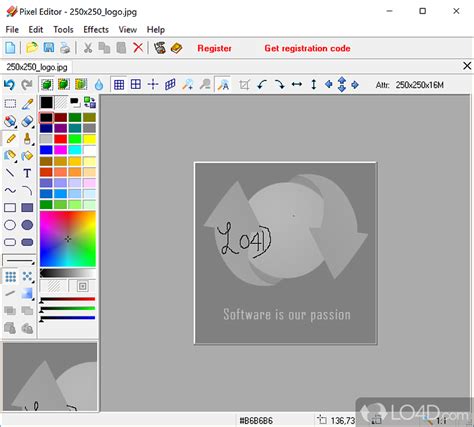Toggle the transparent color swatch option
This screenshot has height=427, width=474.
click(61, 102)
